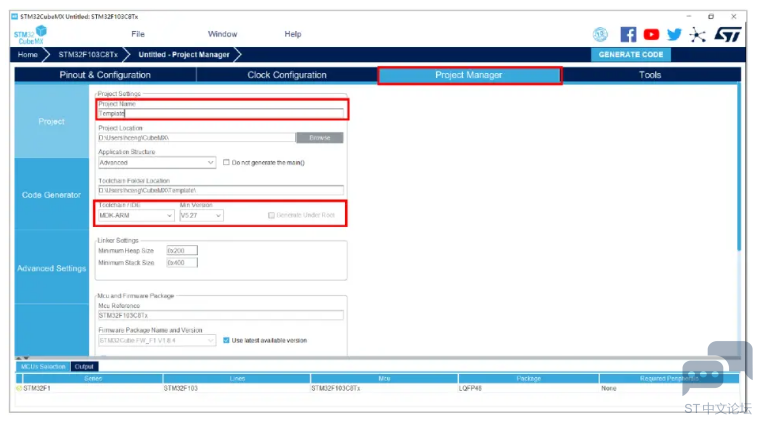Click the vertical scrollbar on the right edge
761x424 pixels.
coord(739,167)
